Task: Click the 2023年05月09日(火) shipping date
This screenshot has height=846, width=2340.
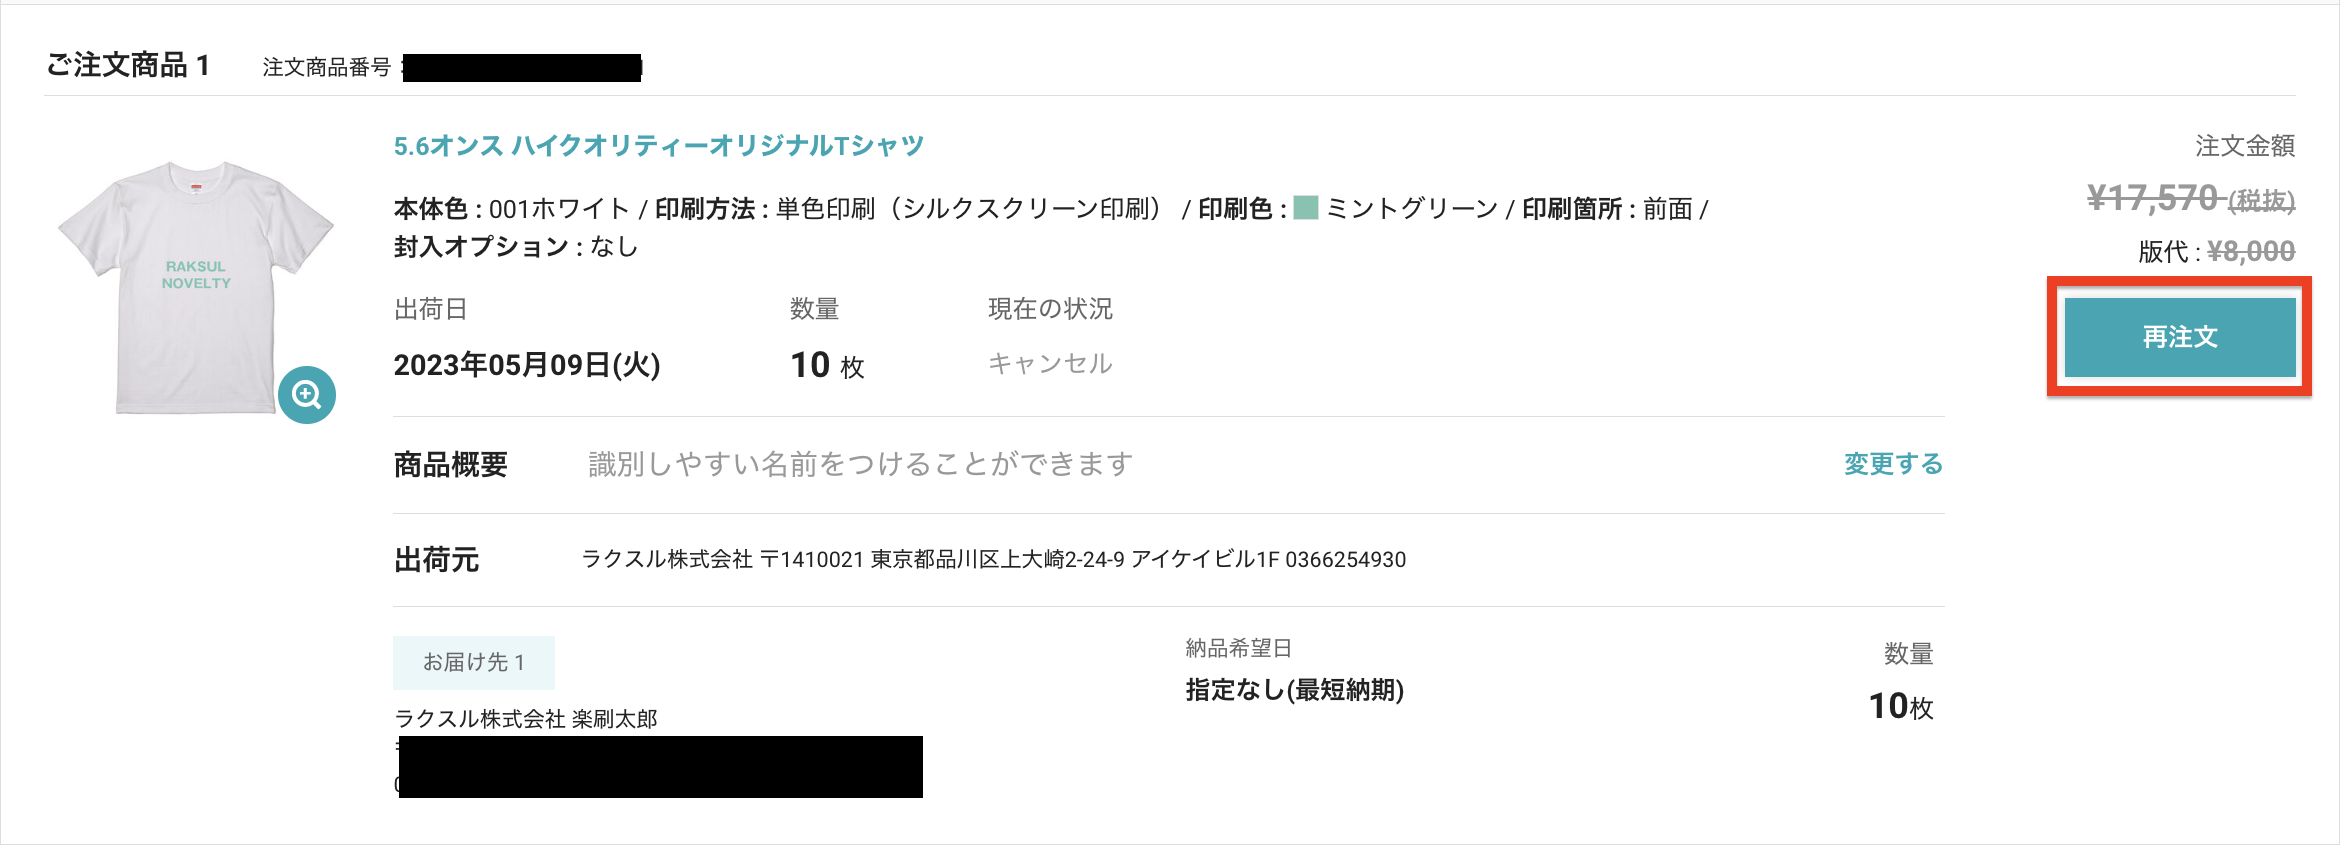Action: [527, 365]
